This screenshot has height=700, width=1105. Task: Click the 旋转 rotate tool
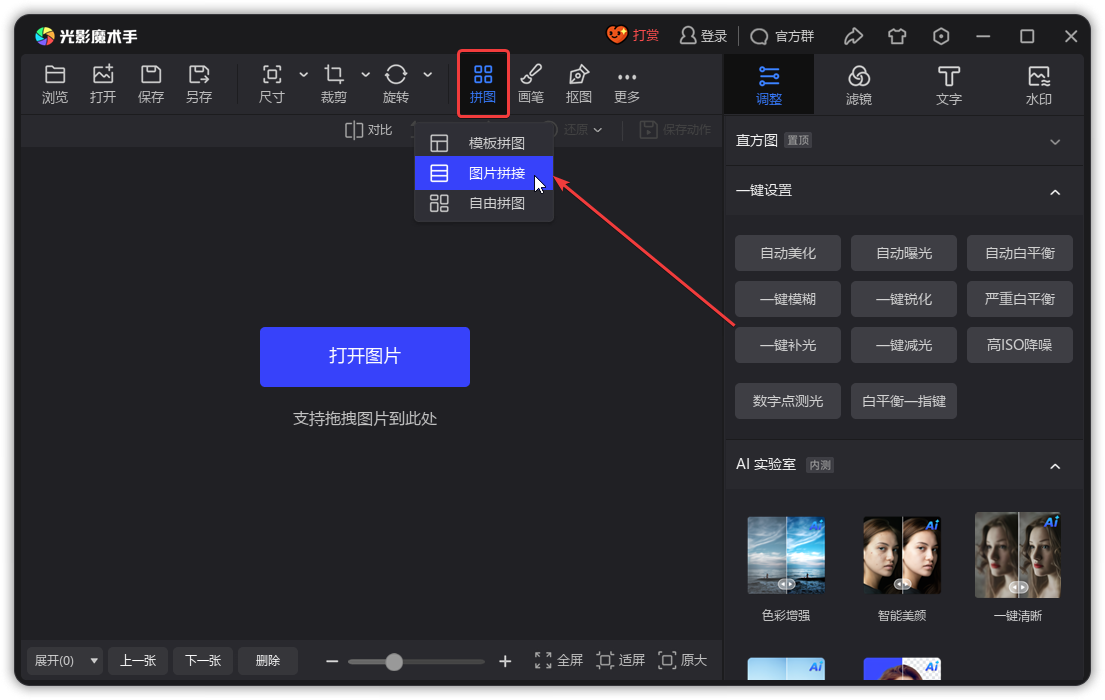395,84
